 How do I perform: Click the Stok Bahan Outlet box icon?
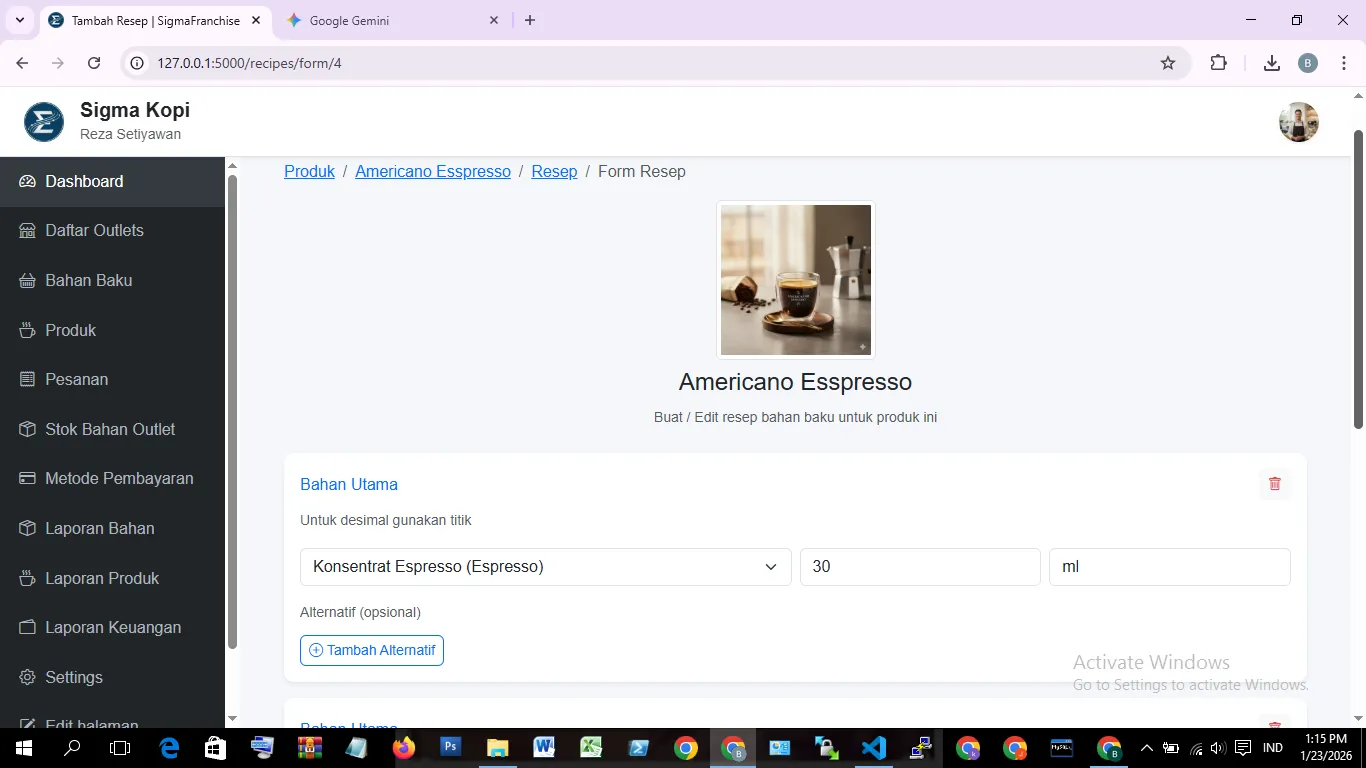(x=27, y=429)
